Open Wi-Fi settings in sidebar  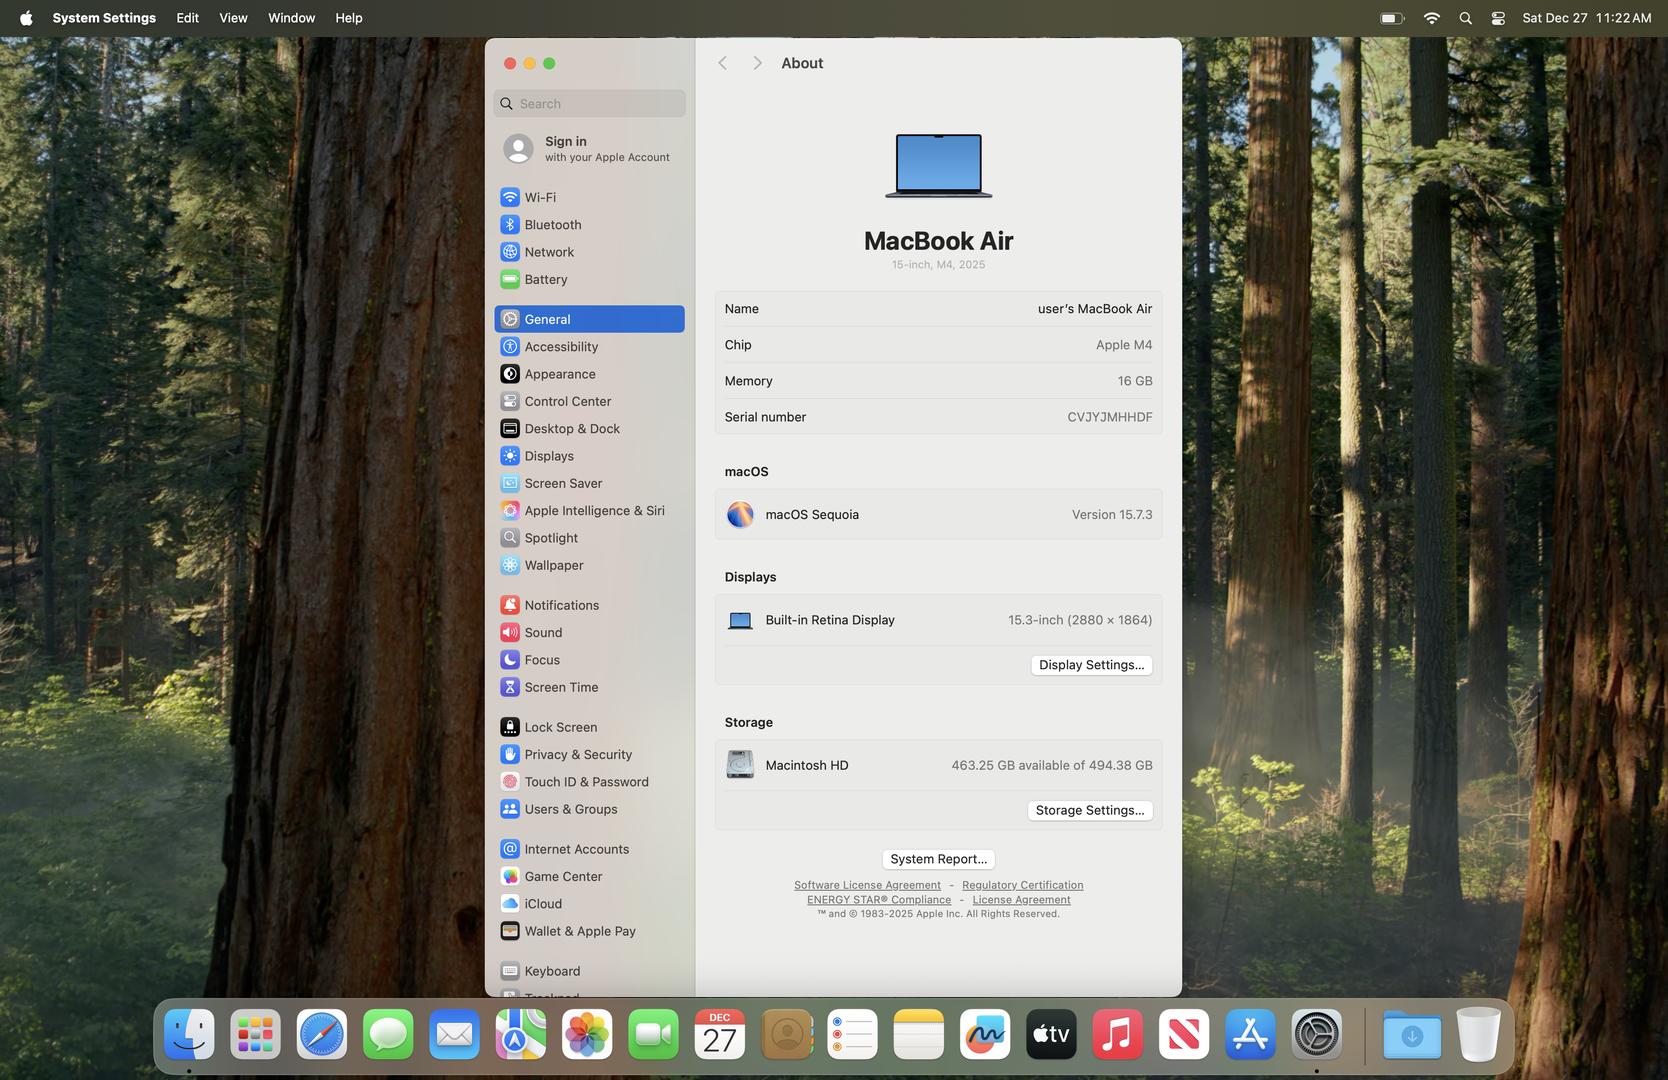[540, 198]
